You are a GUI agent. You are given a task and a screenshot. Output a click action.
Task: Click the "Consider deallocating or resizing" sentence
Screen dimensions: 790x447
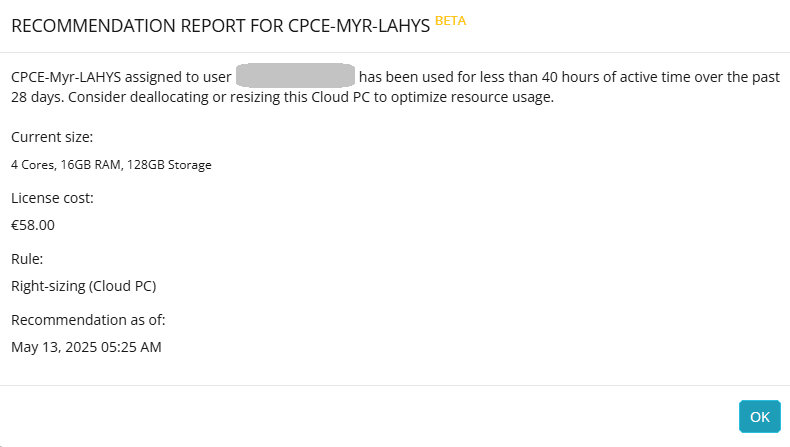tap(172, 98)
